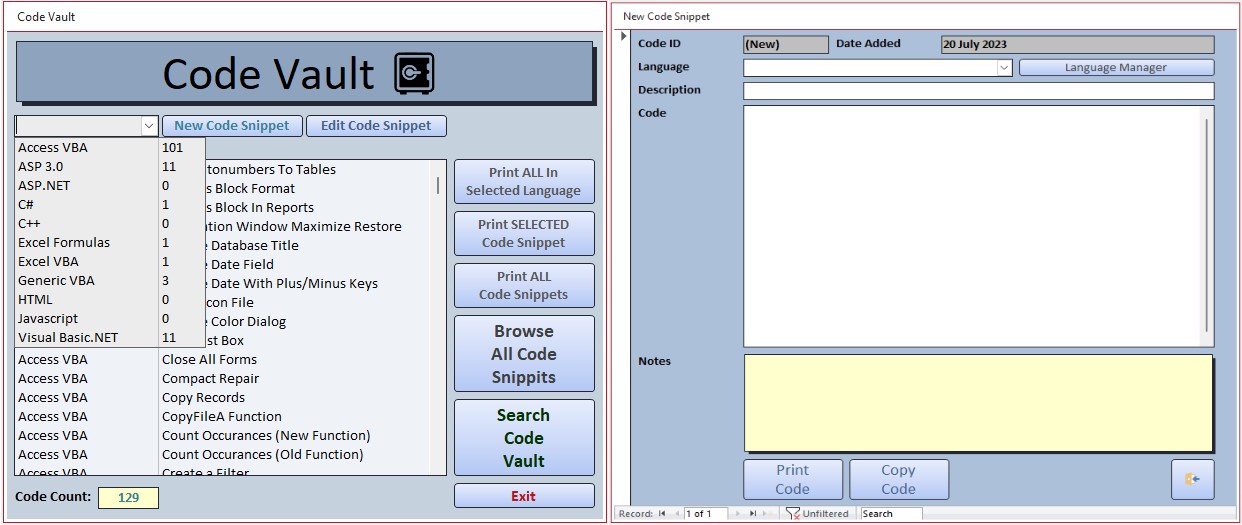Select Javascript in the dropdown list
The image size is (1242, 525).
110,318
